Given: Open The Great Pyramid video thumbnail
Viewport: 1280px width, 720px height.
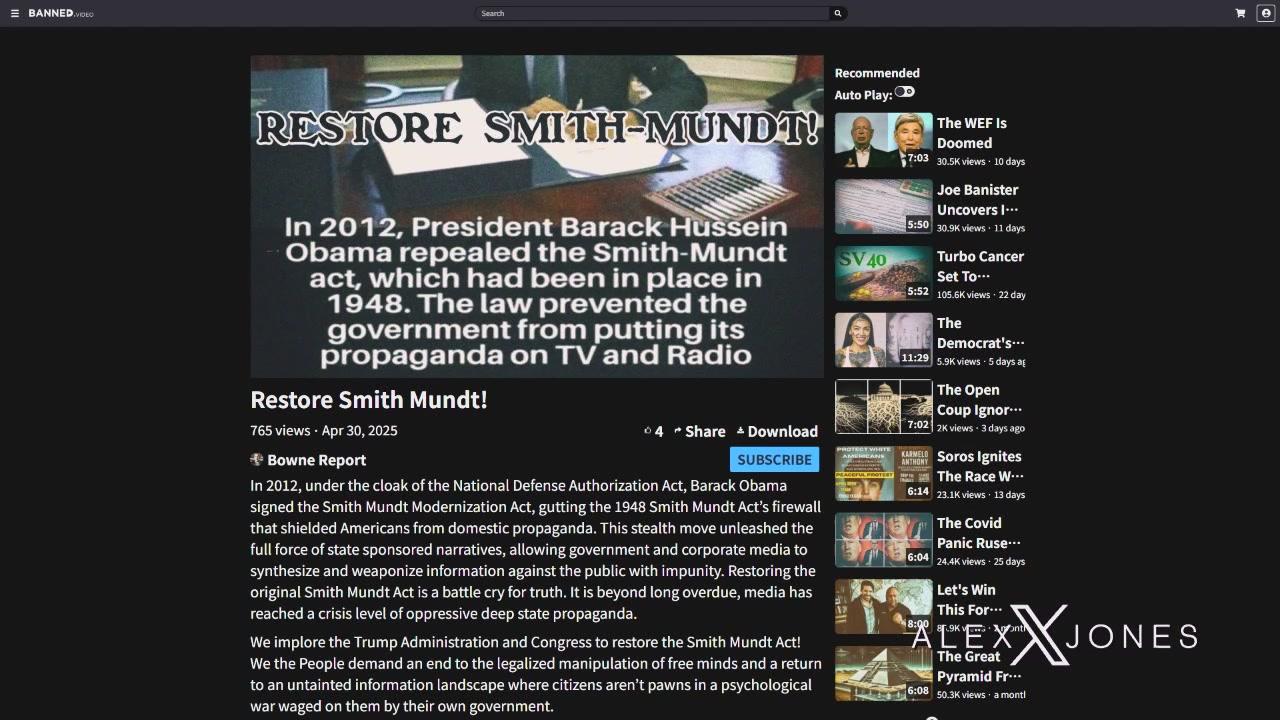Looking at the screenshot, I should (883, 673).
